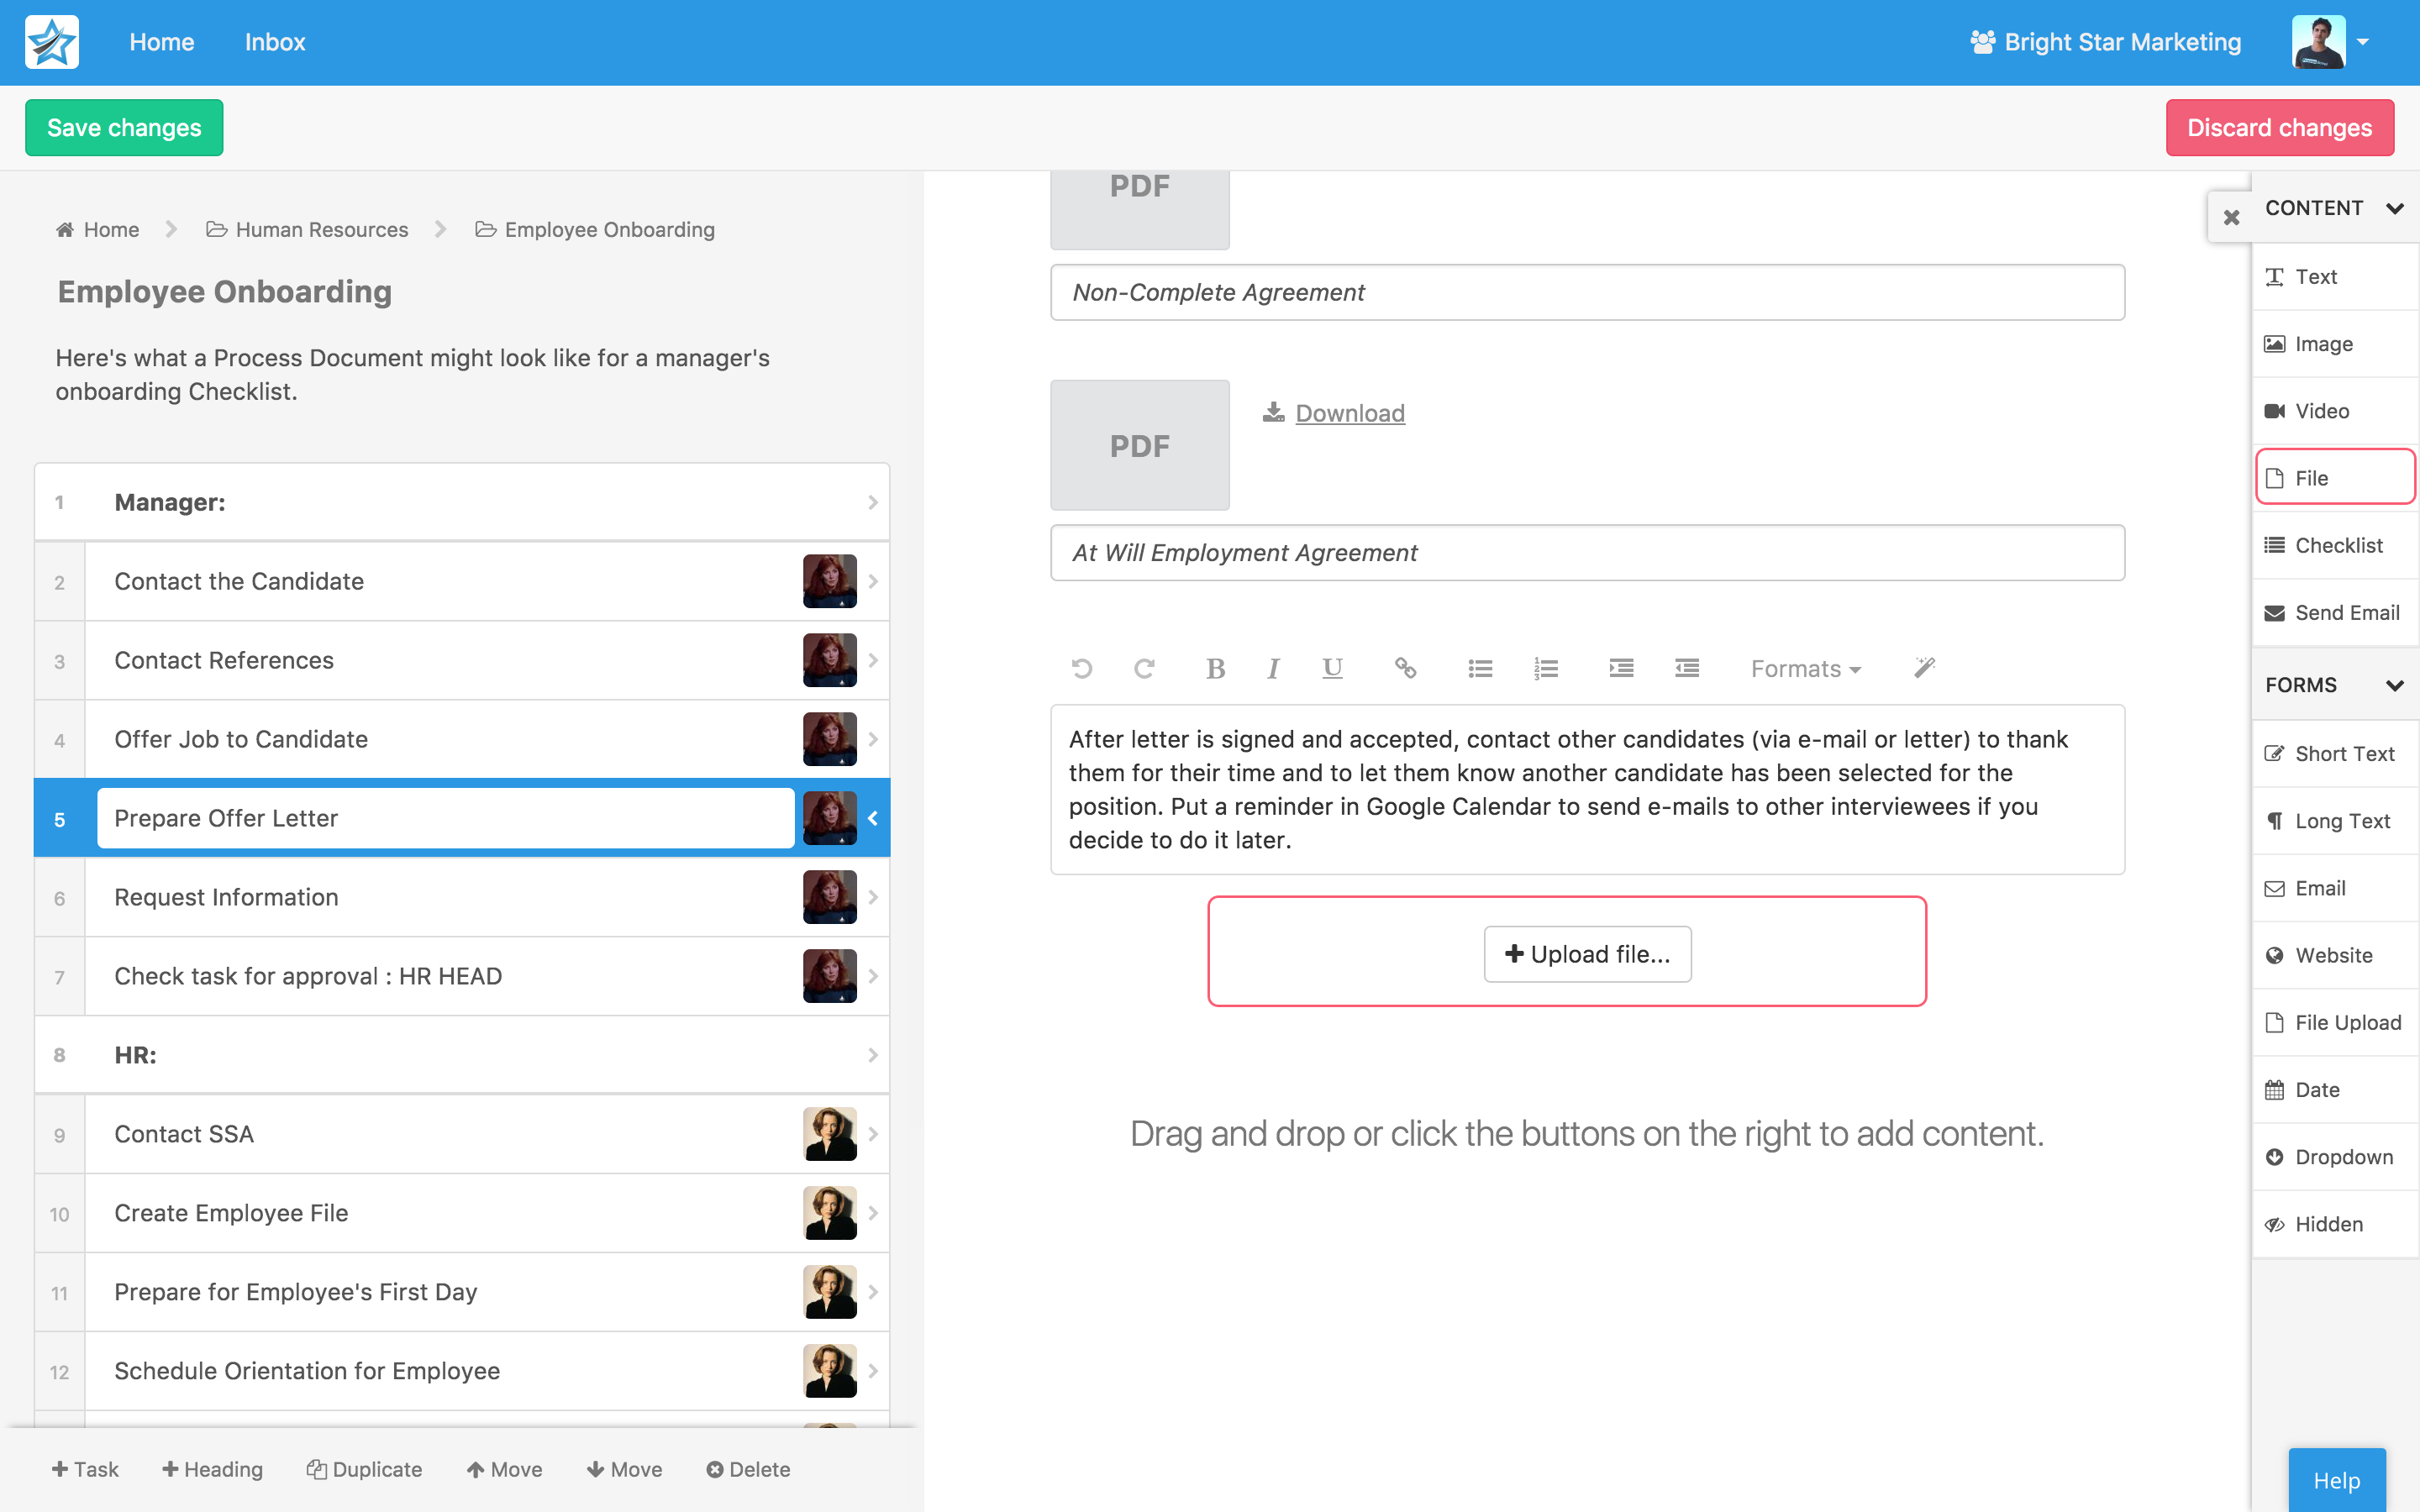
Task: Open the Inbox tab
Action: click(x=275, y=42)
